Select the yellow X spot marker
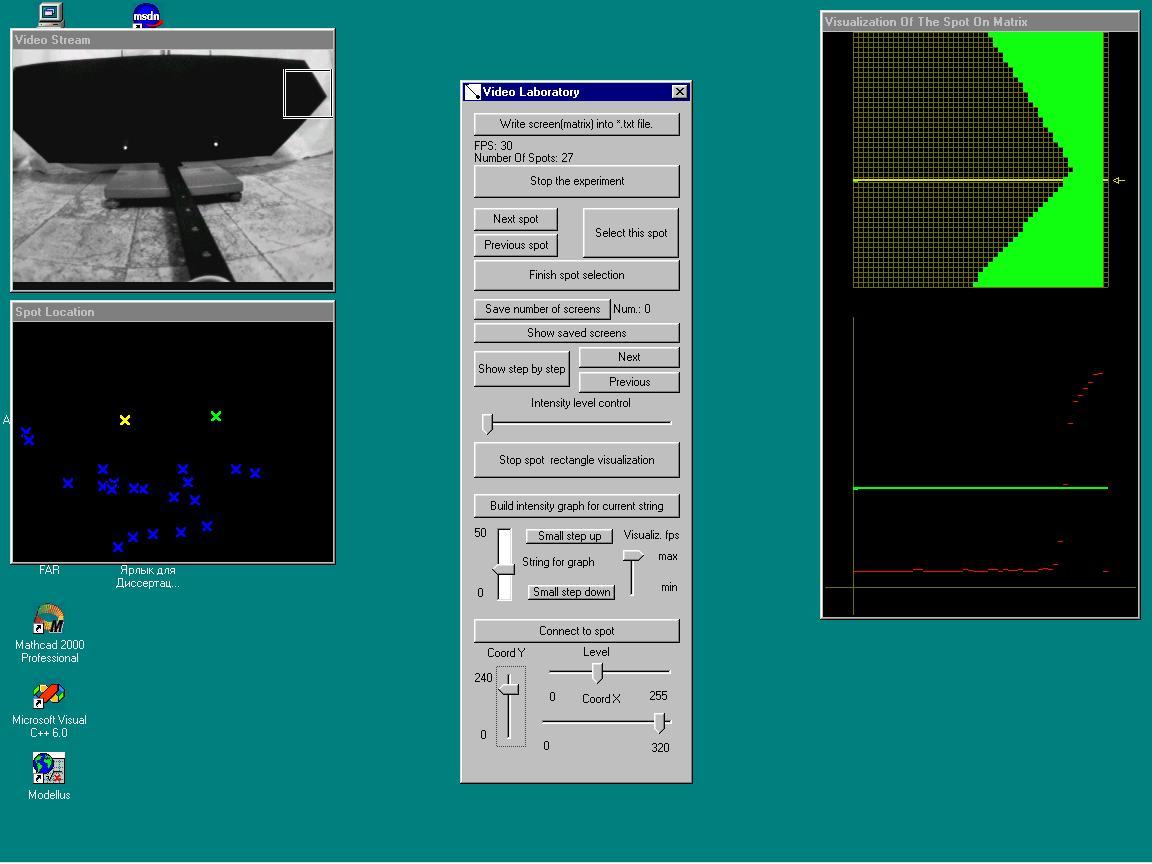This screenshot has width=1152, height=864. pos(125,420)
